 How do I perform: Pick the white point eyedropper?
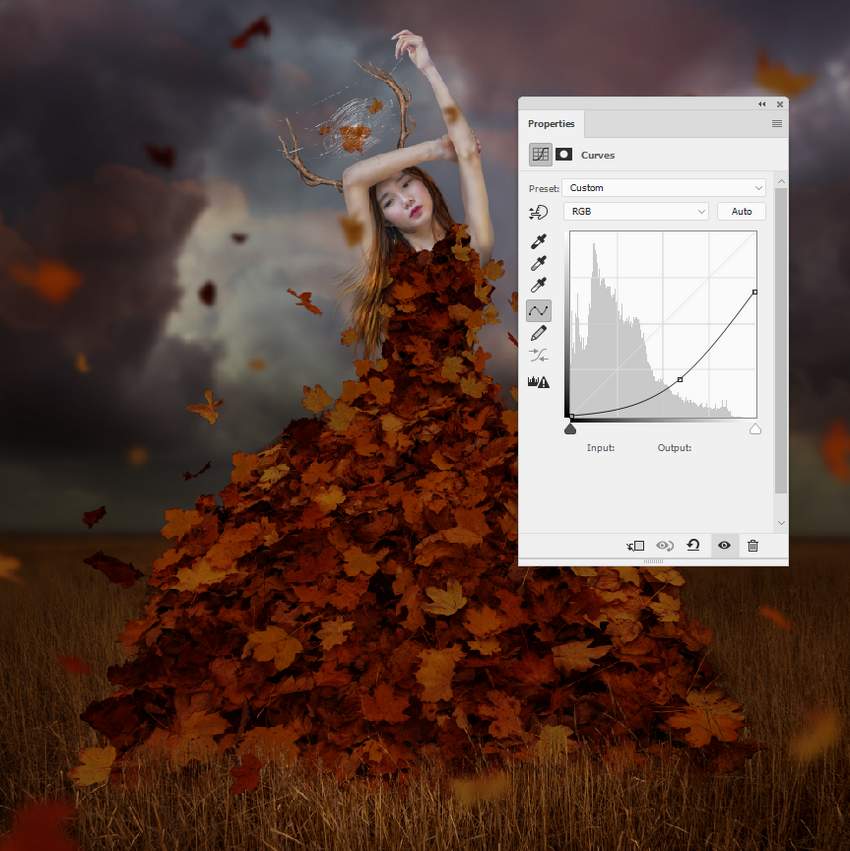pyautogui.click(x=538, y=285)
